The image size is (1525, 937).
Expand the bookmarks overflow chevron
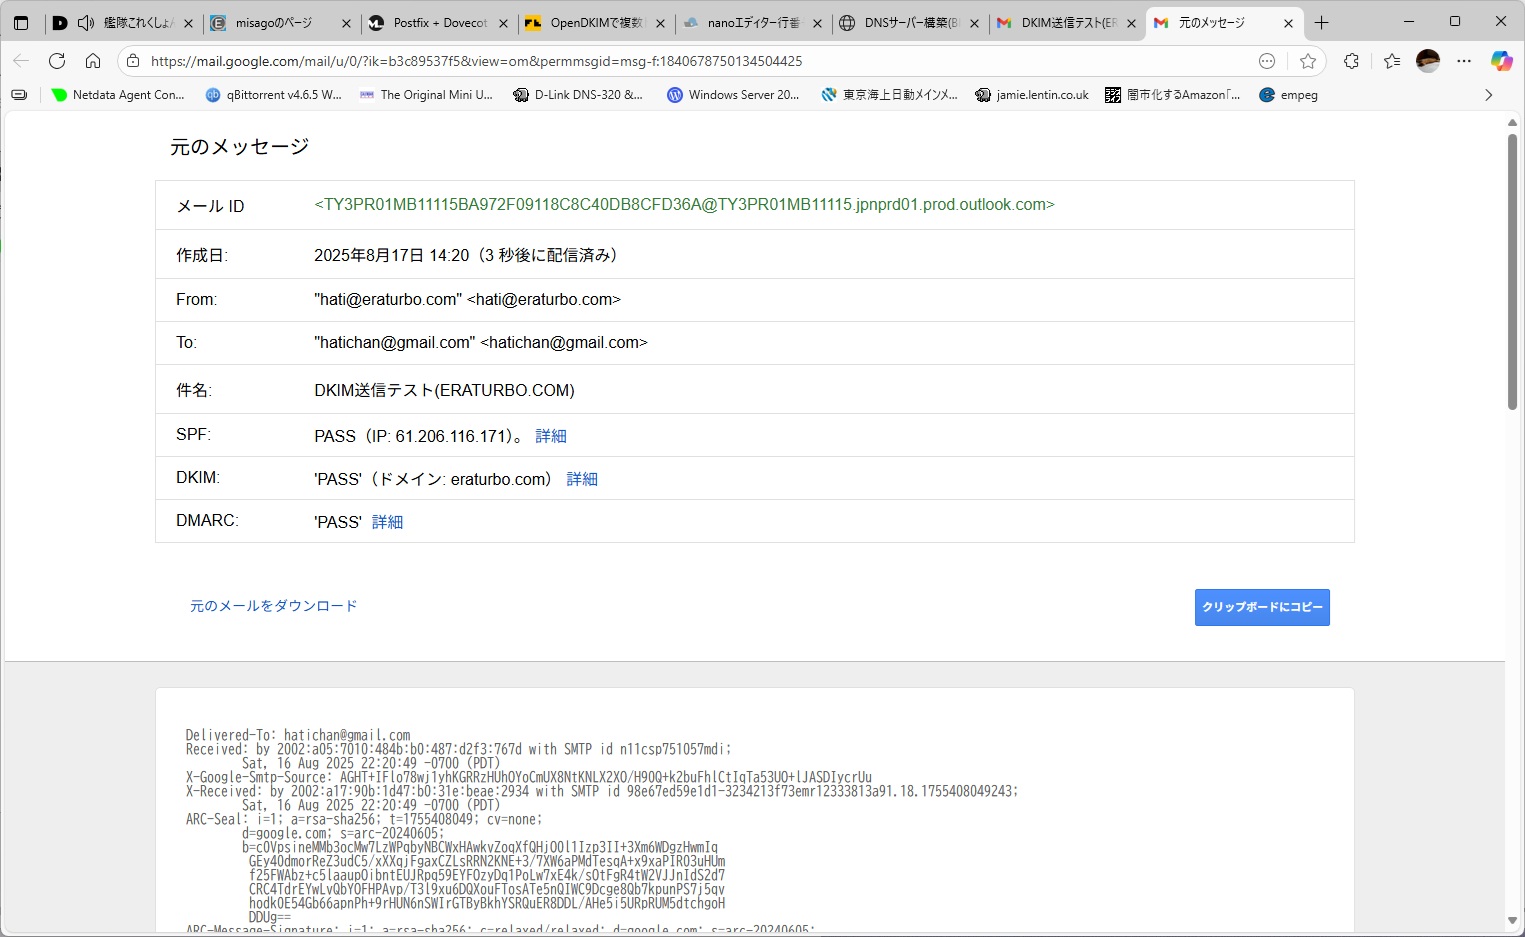click(x=1488, y=95)
